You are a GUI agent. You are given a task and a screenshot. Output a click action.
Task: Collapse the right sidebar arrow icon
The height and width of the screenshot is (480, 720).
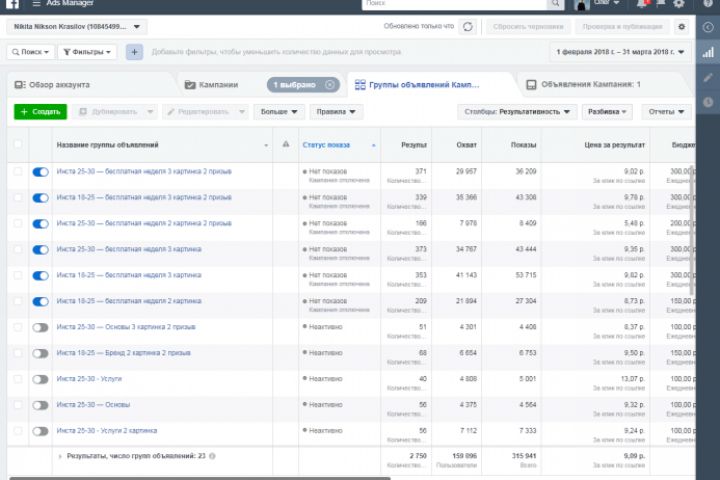pos(708,27)
